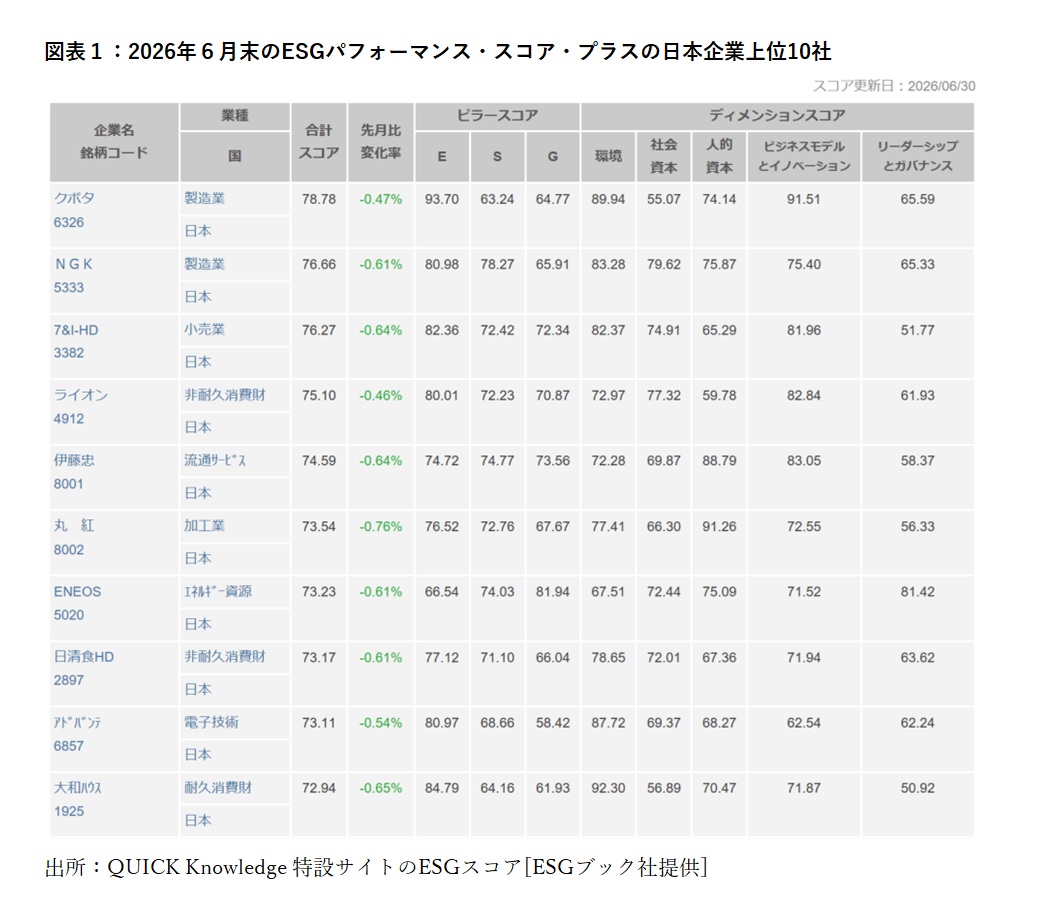
Task: Click stock code 4912
Action: pos(69,419)
